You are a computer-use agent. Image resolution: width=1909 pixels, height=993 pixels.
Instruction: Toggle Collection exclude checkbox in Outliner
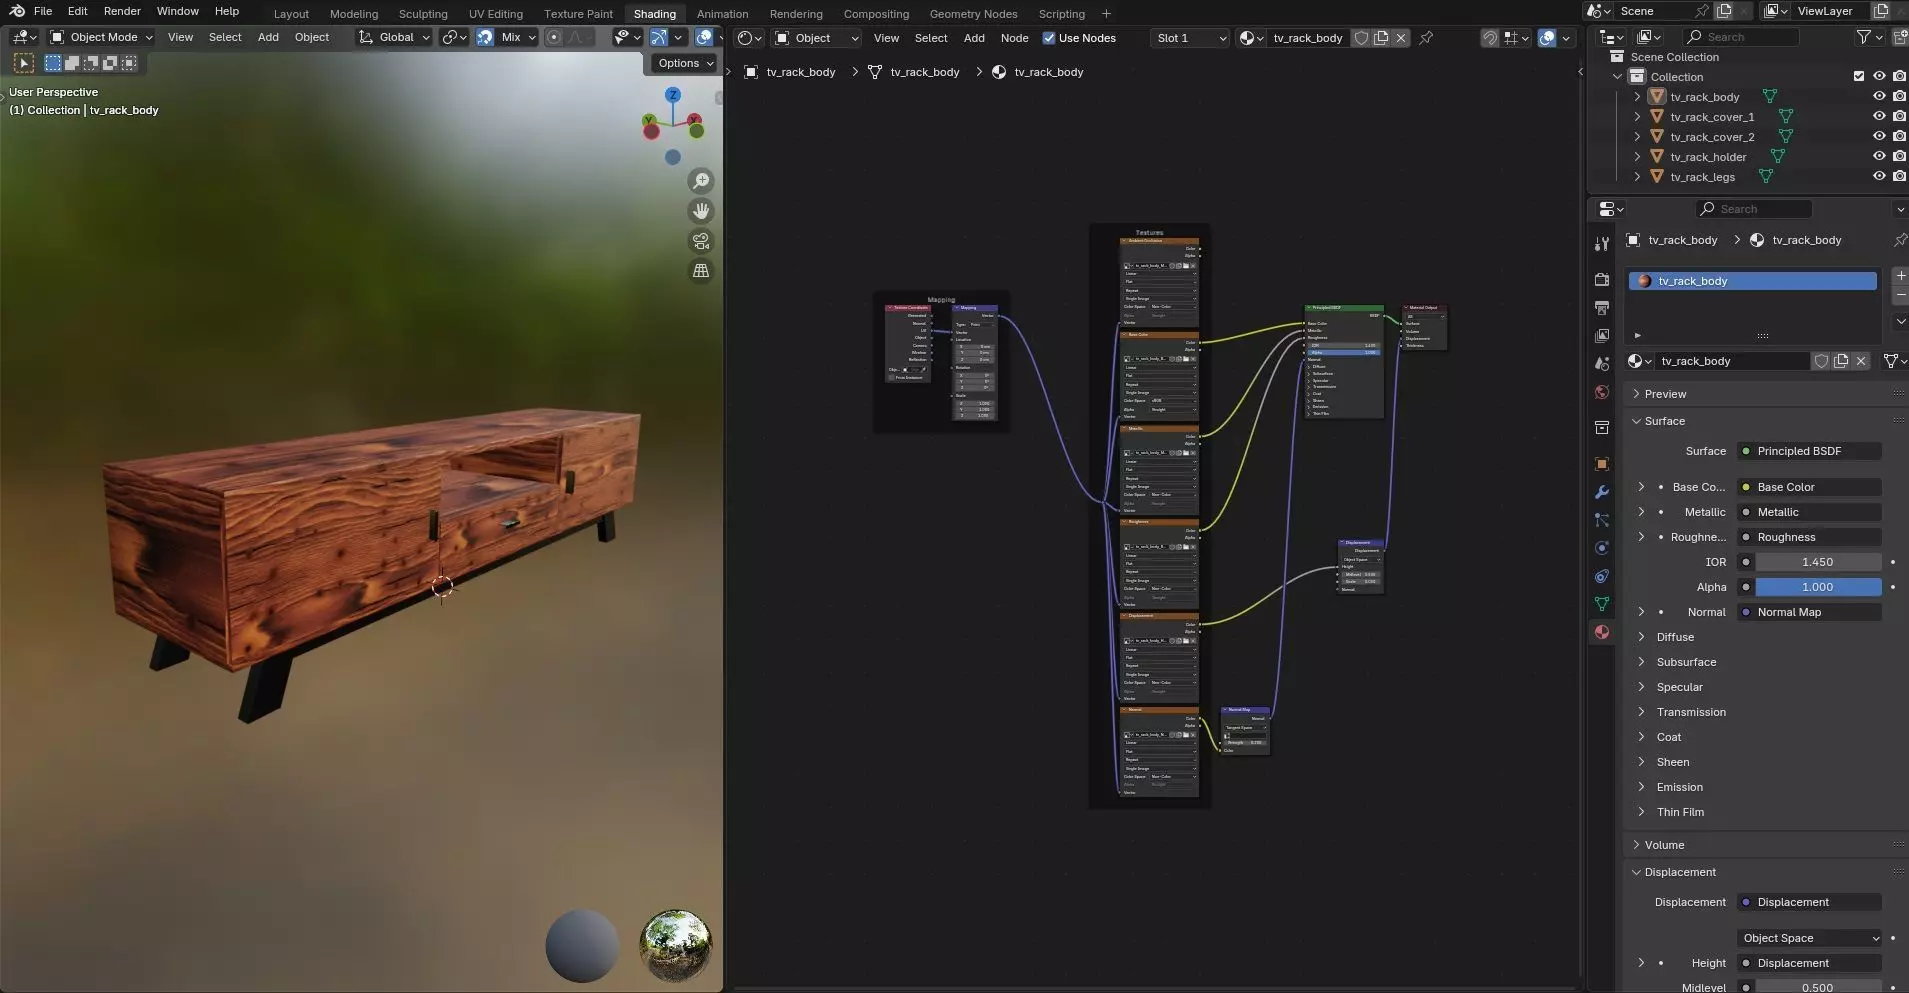pyautogui.click(x=1859, y=77)
